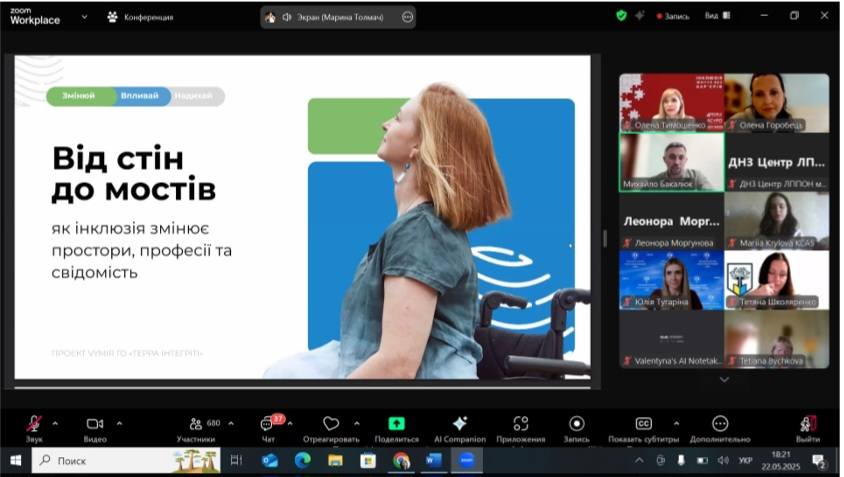Screen dimensions: 844x477
Task: Open the Приложения apps icon
Action: pos(521,424)
